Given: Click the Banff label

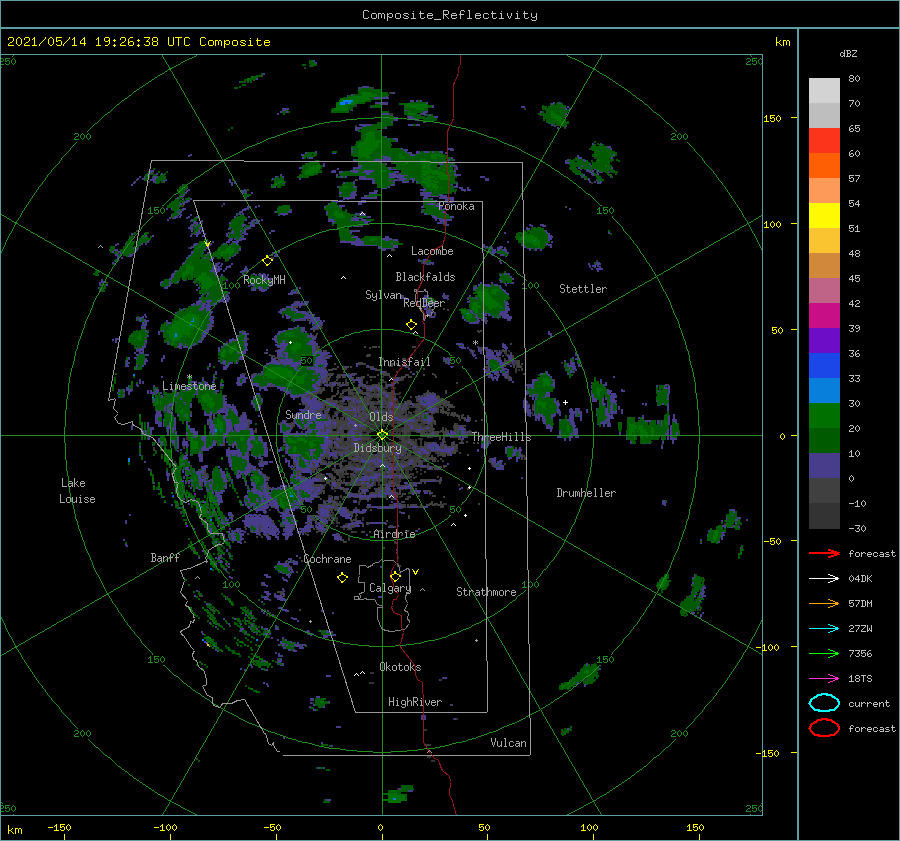Looking at the screenshot, I should [165, 557].
